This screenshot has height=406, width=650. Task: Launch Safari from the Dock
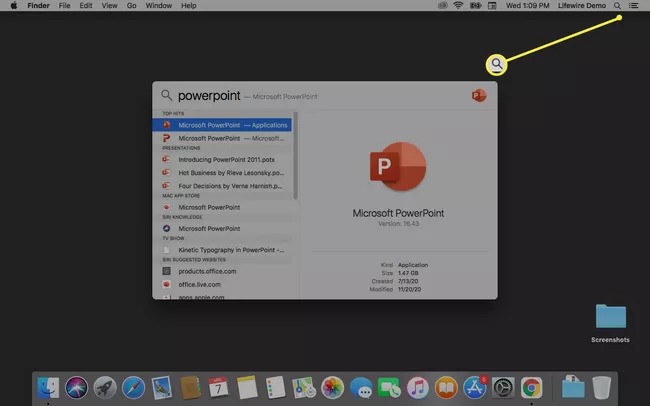[x=133, y=388]
